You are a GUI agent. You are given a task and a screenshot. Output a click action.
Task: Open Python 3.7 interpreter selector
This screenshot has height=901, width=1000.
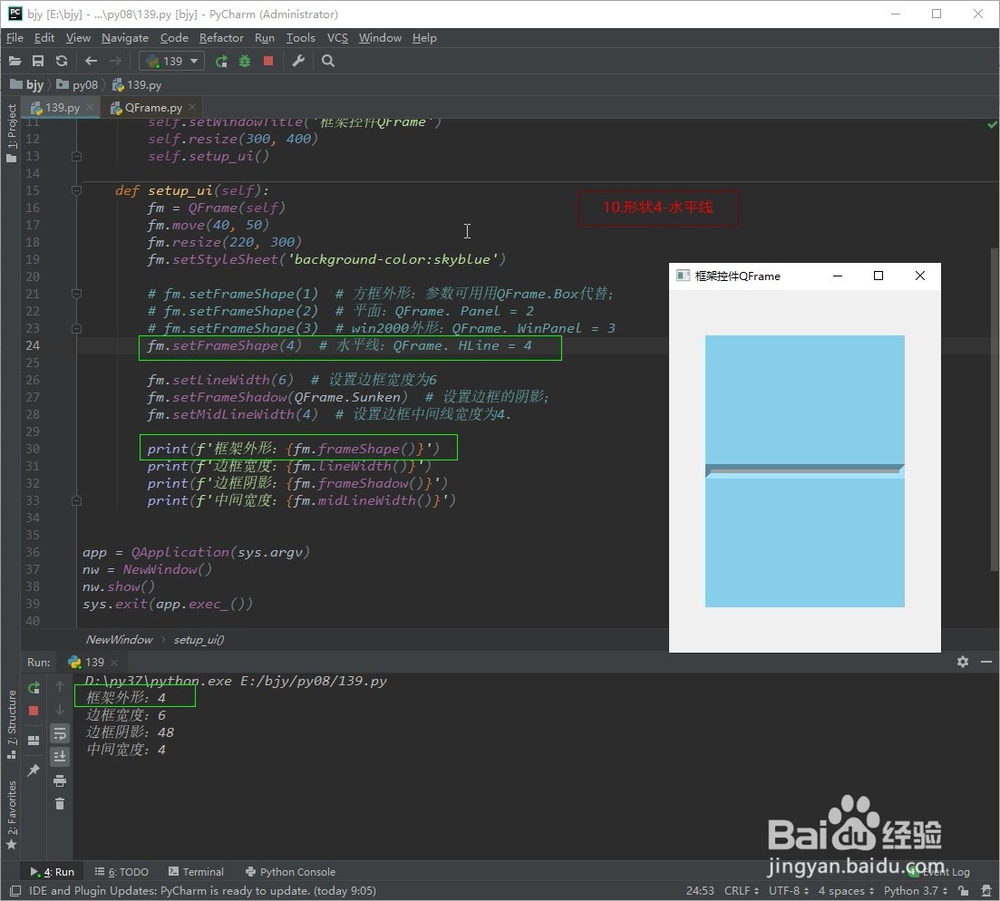(x=915, y=891)
